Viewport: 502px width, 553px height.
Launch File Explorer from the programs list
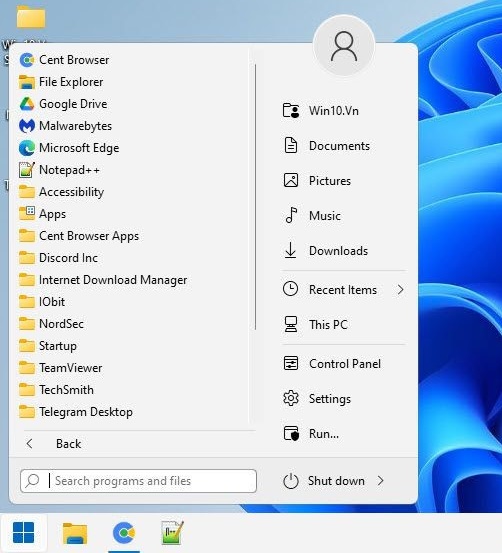point(61,82)
